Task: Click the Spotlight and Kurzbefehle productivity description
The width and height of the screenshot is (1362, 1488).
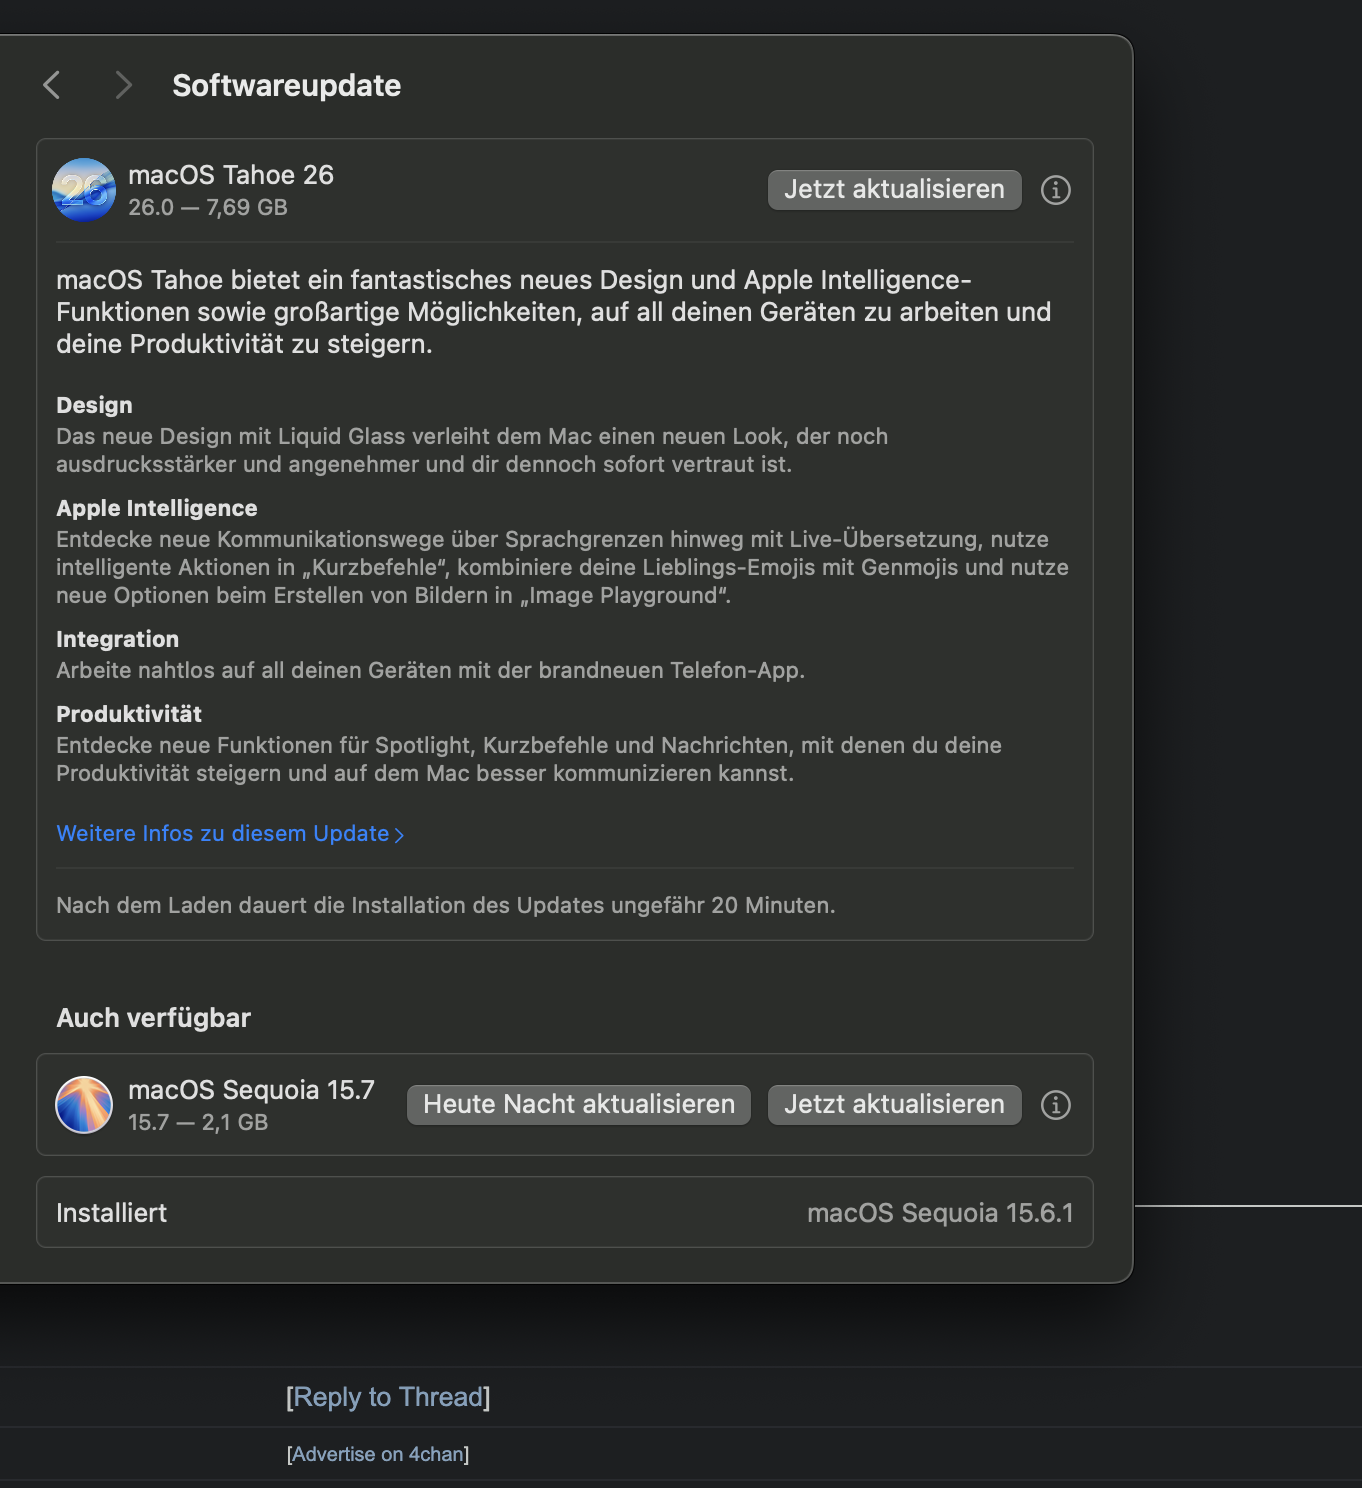Action: click(529, 759)
